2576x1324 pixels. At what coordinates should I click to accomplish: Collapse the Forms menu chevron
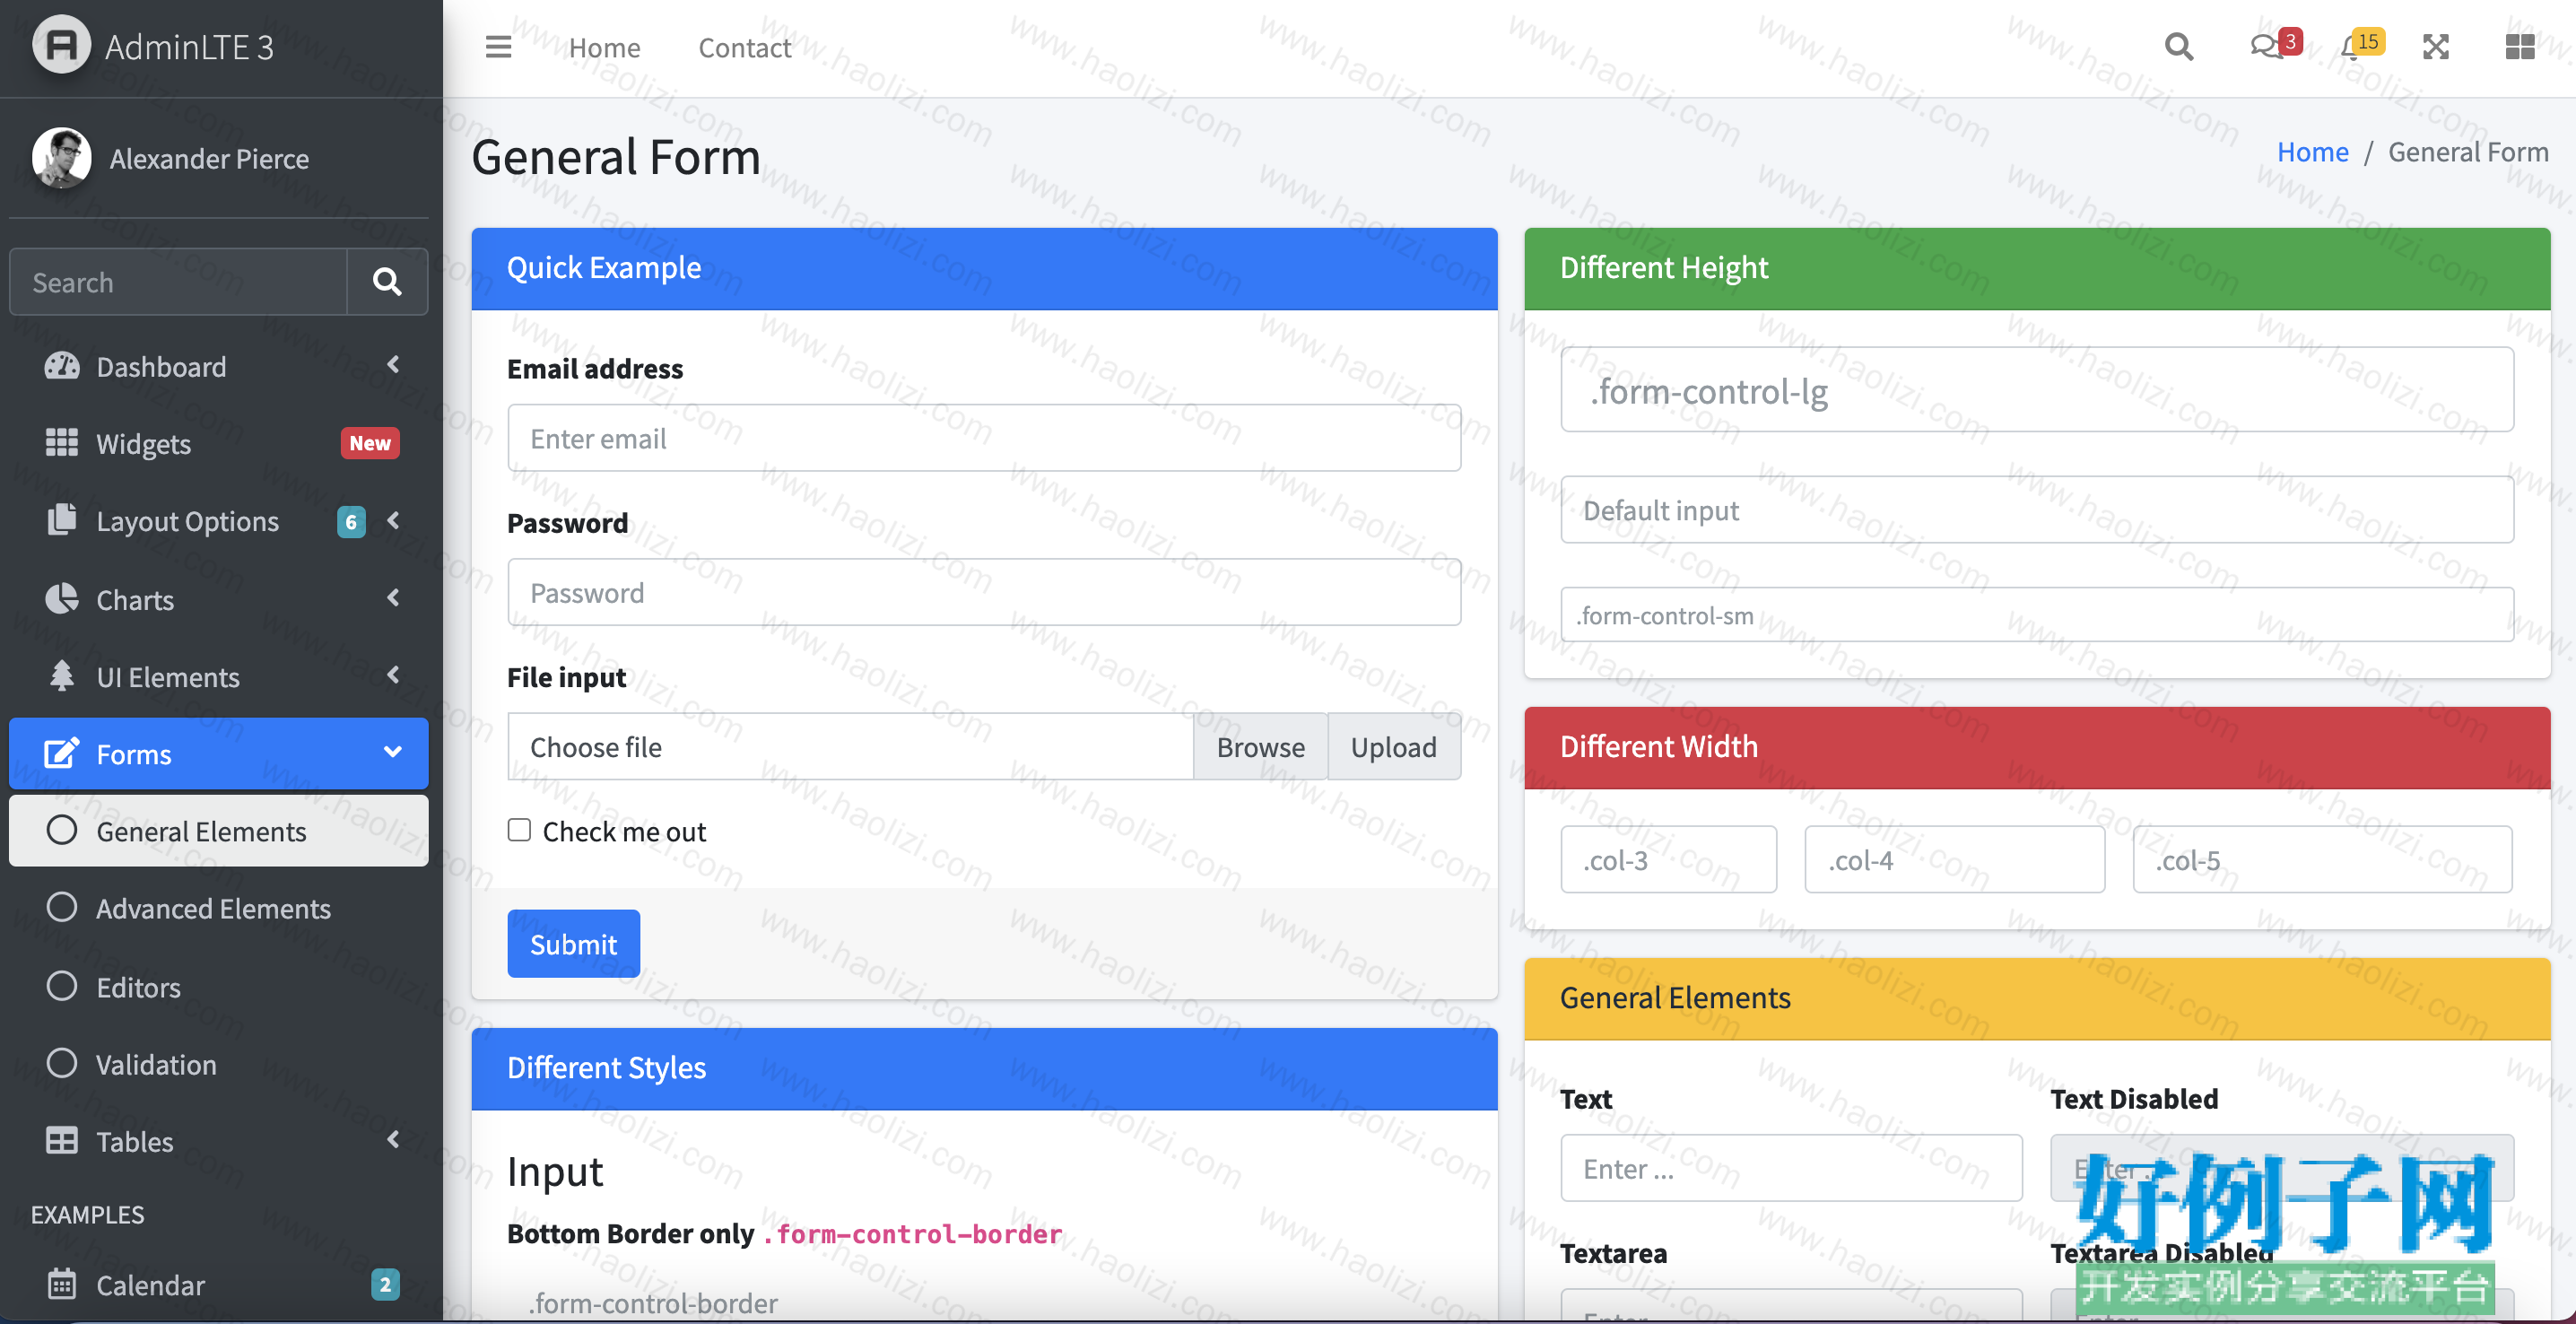tap(393, 752)
